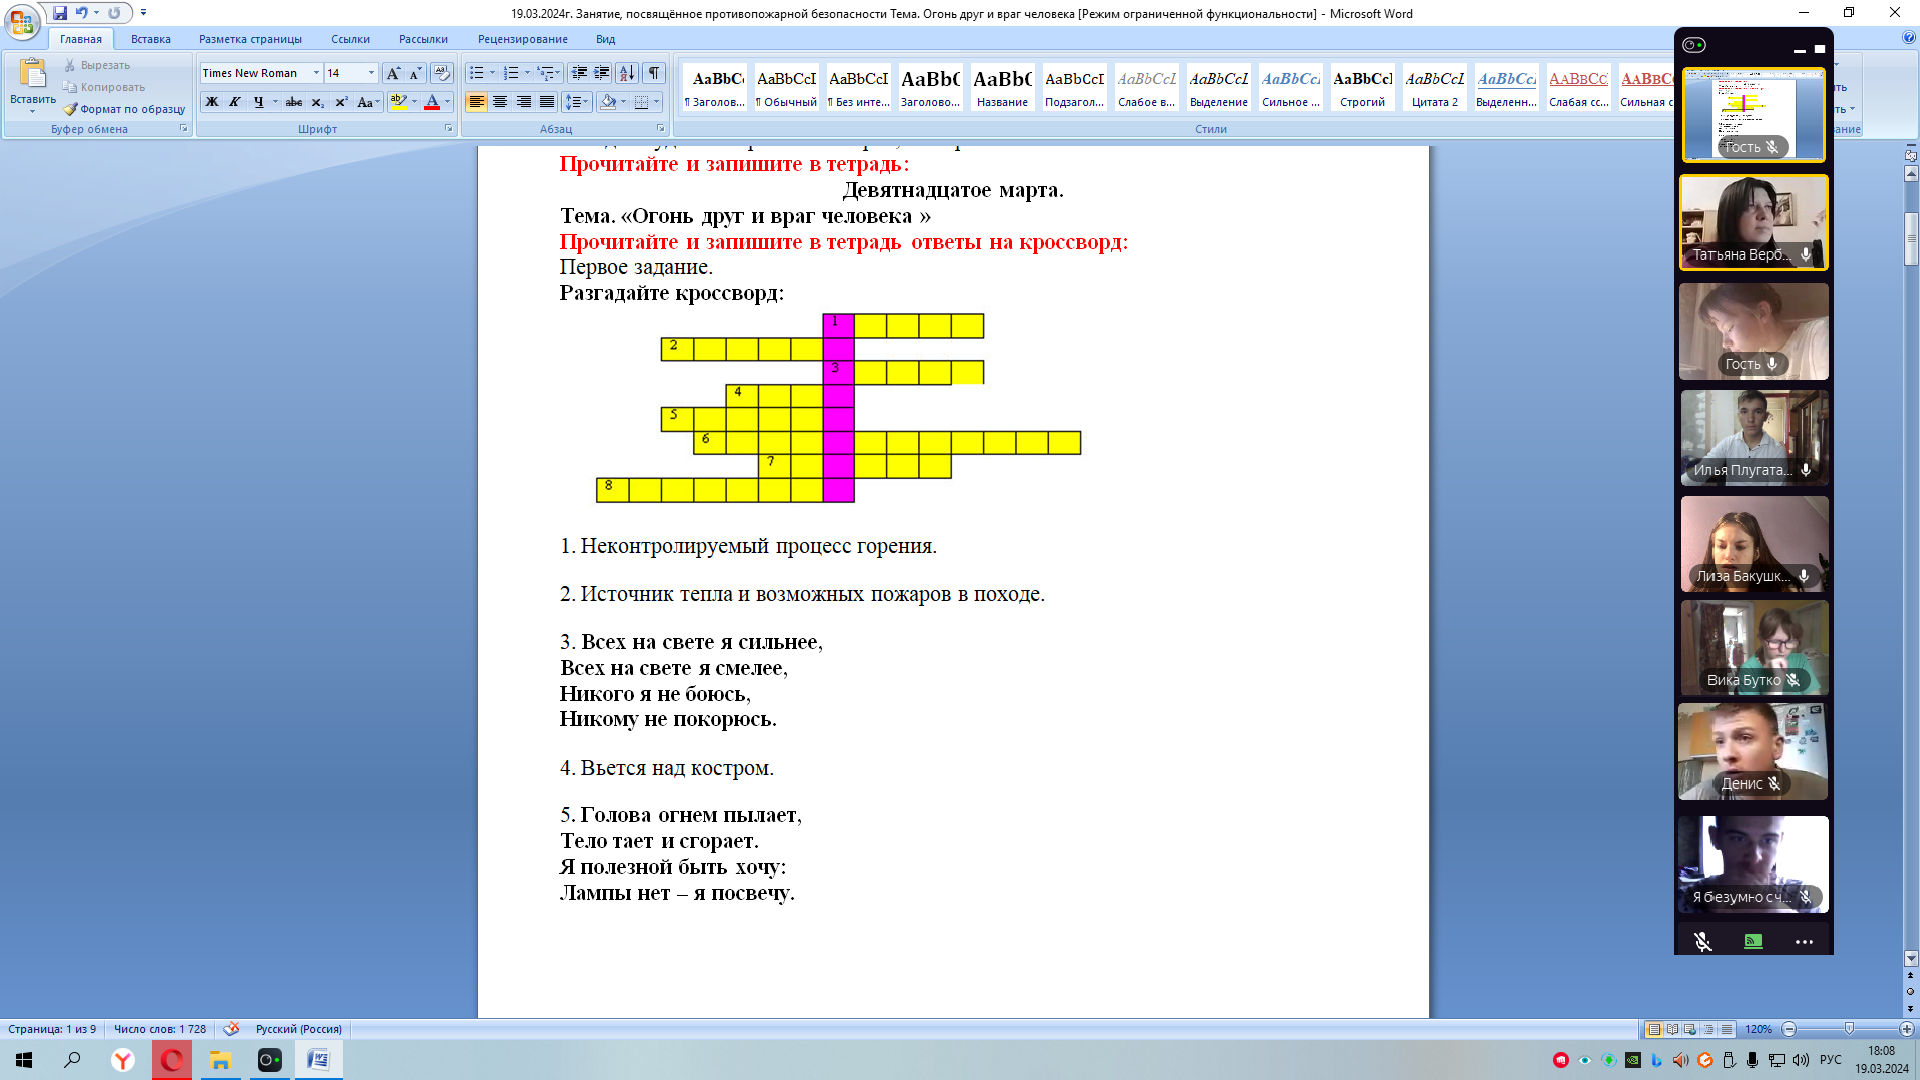Open the Change Case (Aa) dropdown

(x=368, y=102)
